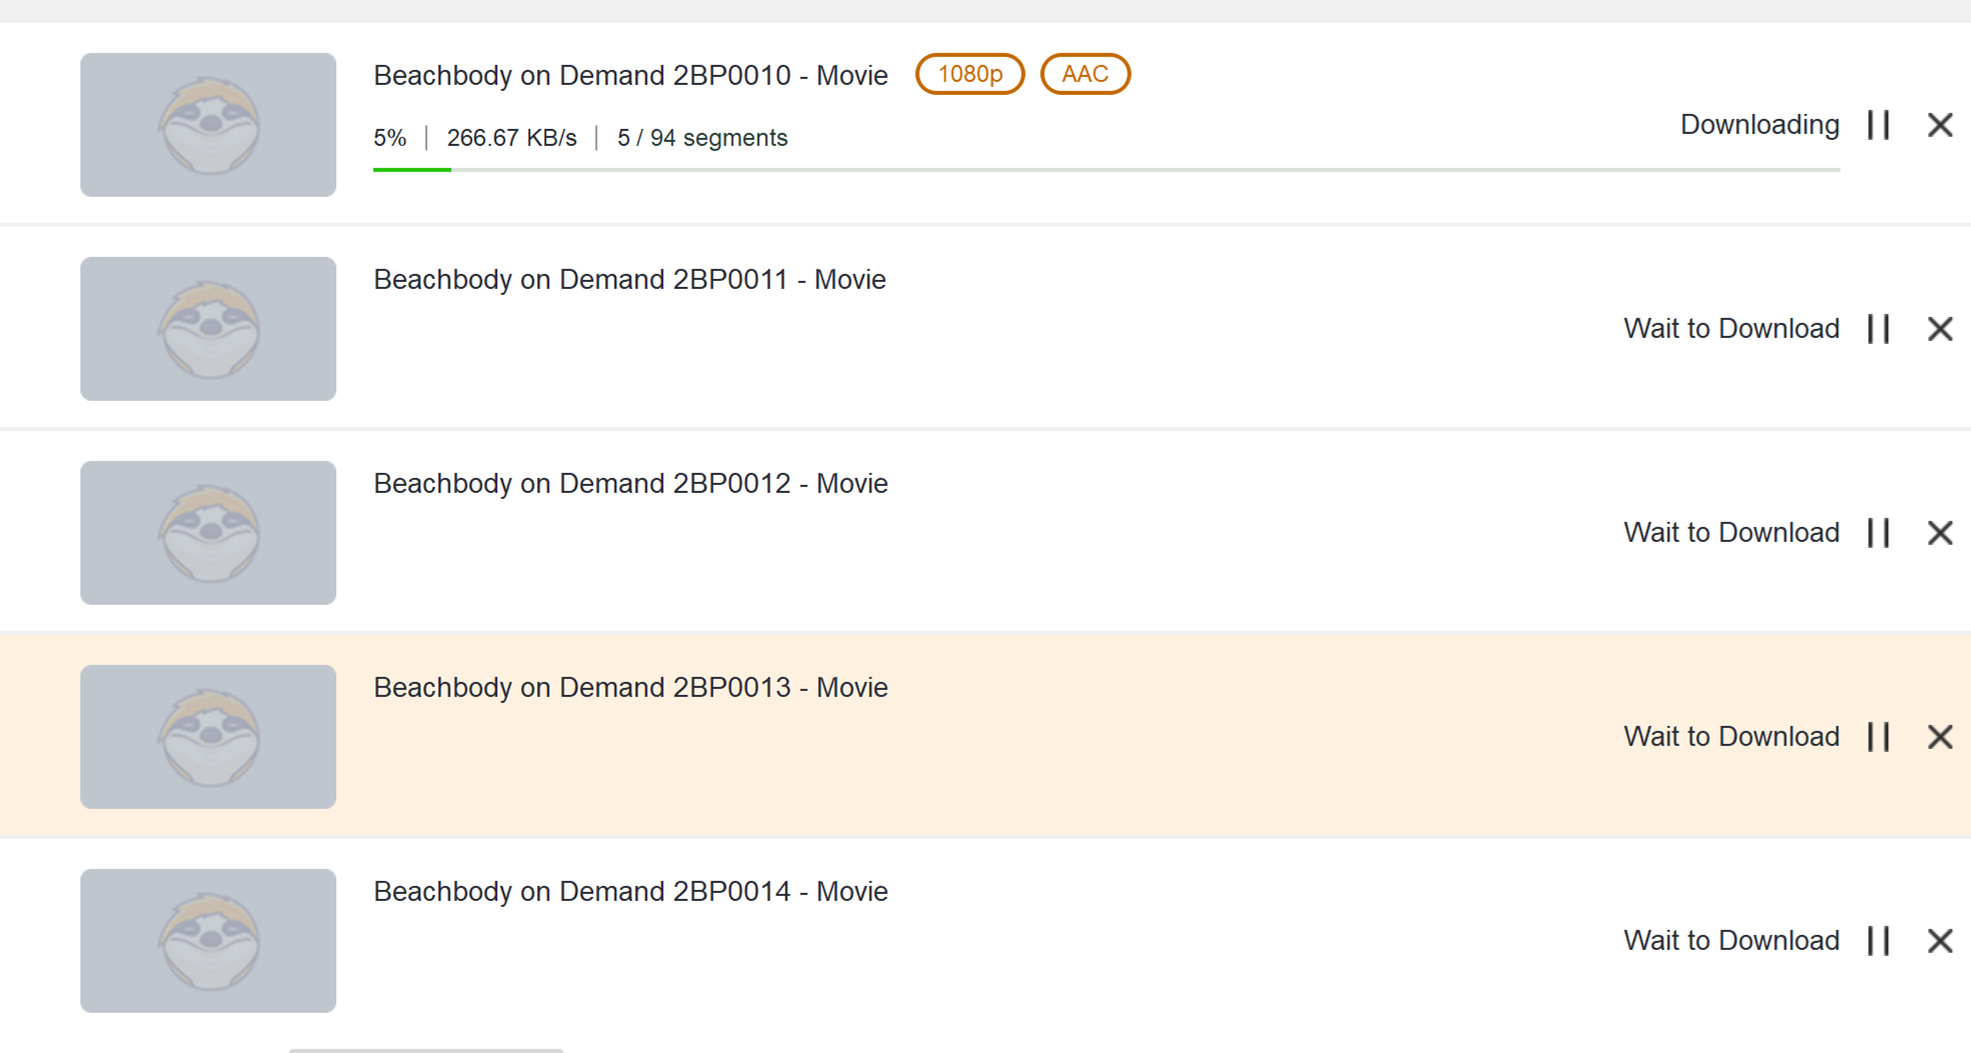1971x1053 pixels.
Task: Open the 2BP0010 sloth thumbnail
Action: [x=208, y=125]
